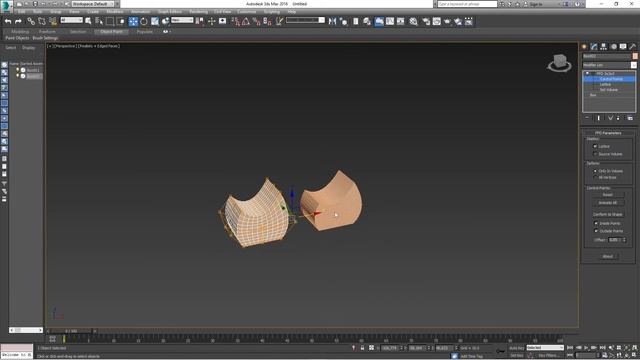Open the Utilities command panel tab
The image size is (640, 360).
click(x=633, y=47)
